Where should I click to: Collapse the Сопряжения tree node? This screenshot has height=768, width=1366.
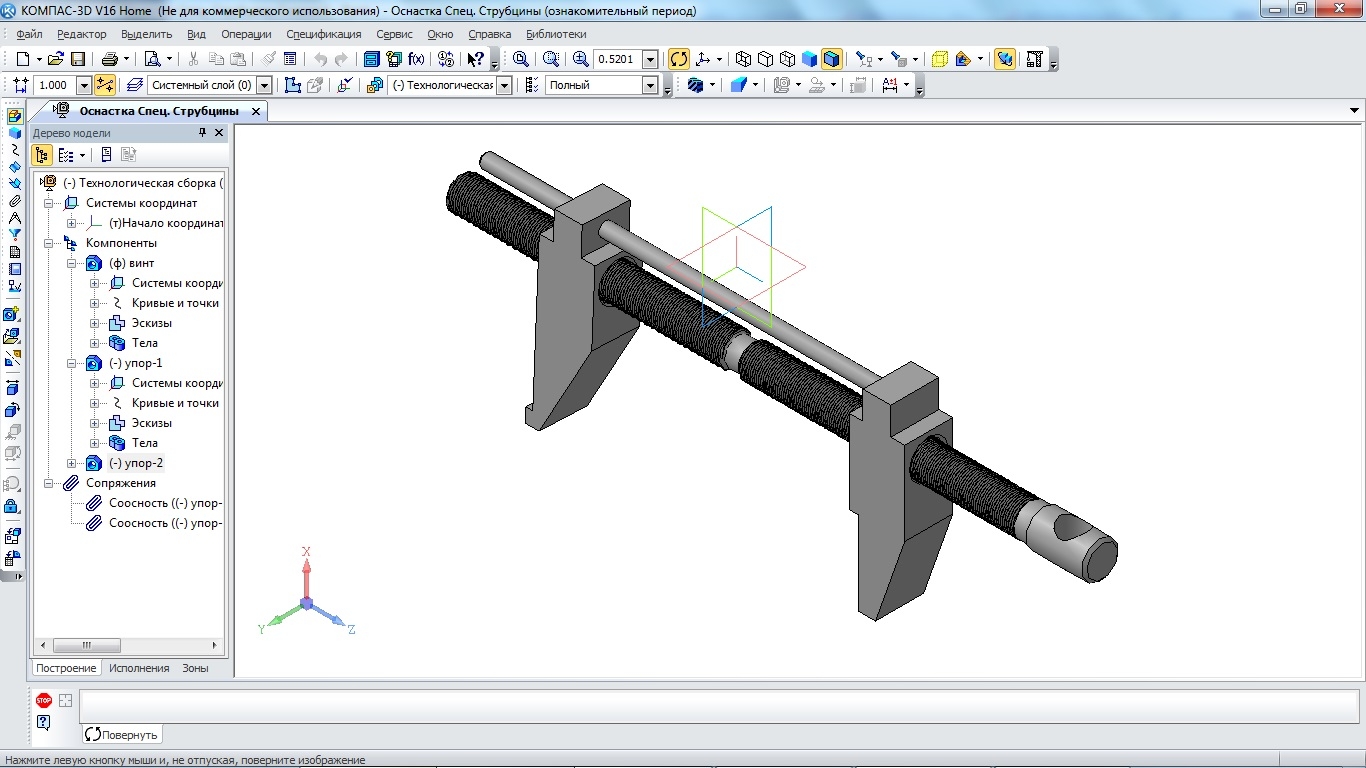[x=48, y=483]
